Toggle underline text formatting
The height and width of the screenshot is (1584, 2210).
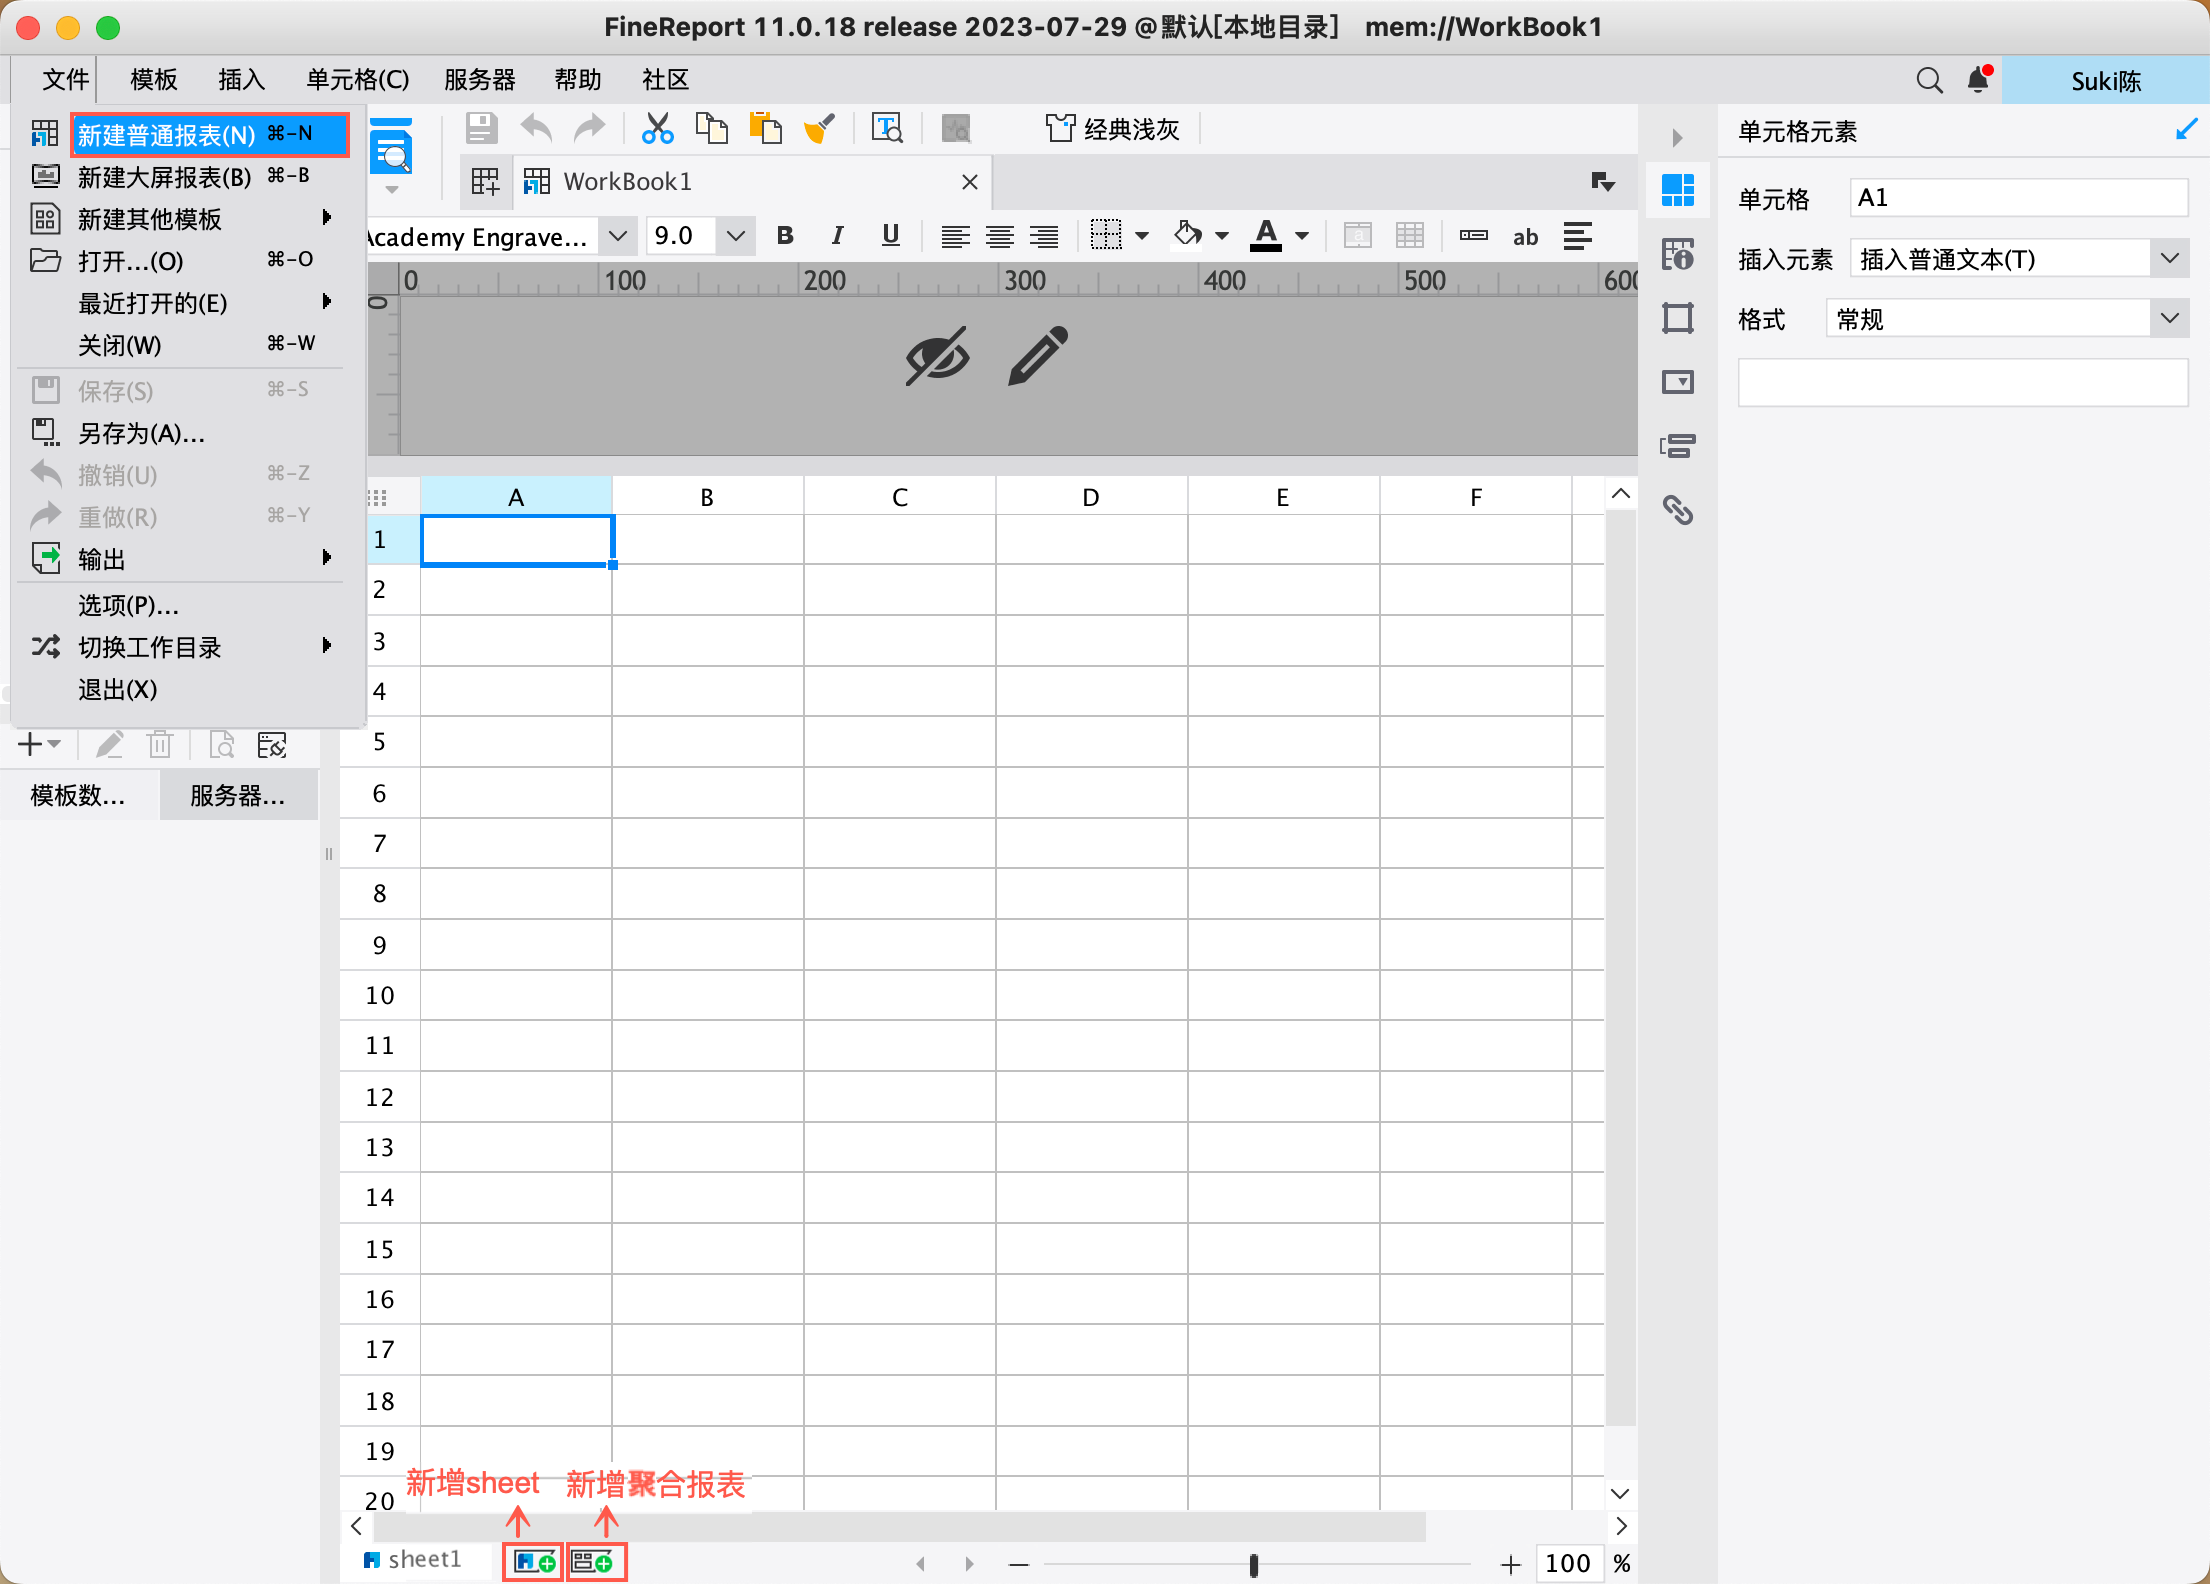pyautogui.click(x=890, y=236)
